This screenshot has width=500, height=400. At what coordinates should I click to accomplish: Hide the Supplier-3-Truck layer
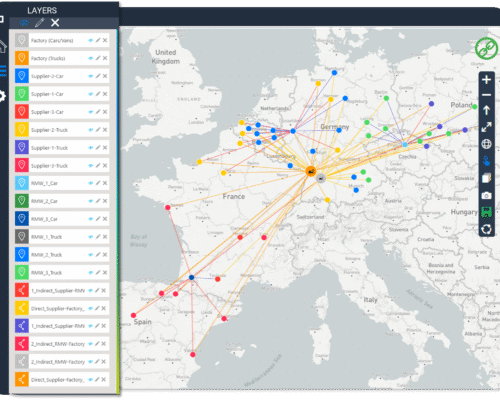(90, 166)
